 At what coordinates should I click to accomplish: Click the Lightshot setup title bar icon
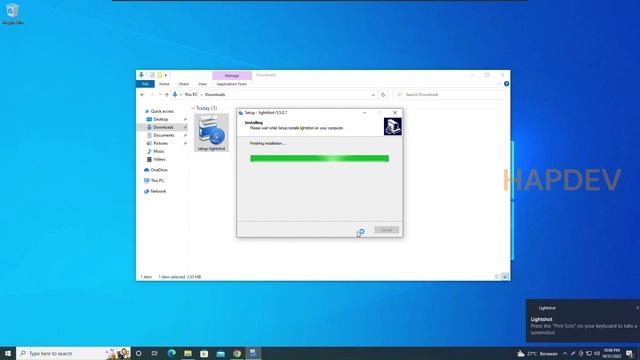tap(241, 113)
